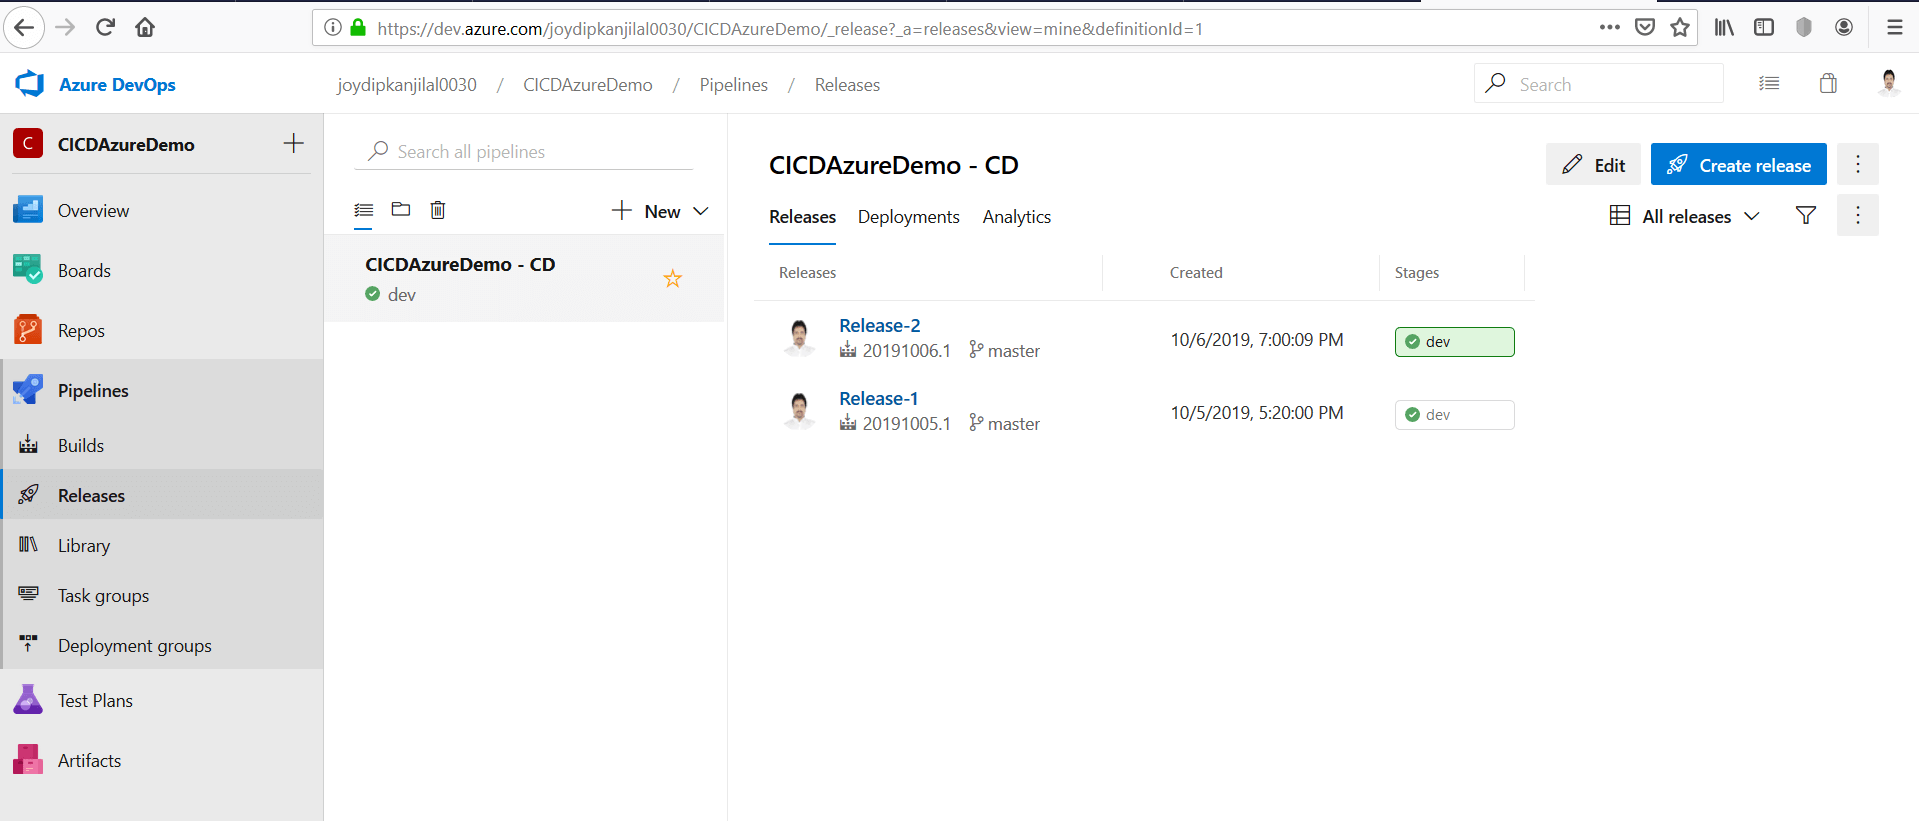Open Artifacts in the sidebar
The height and width of the screenshot is (821, 1919).
click(x=162, y=760)
